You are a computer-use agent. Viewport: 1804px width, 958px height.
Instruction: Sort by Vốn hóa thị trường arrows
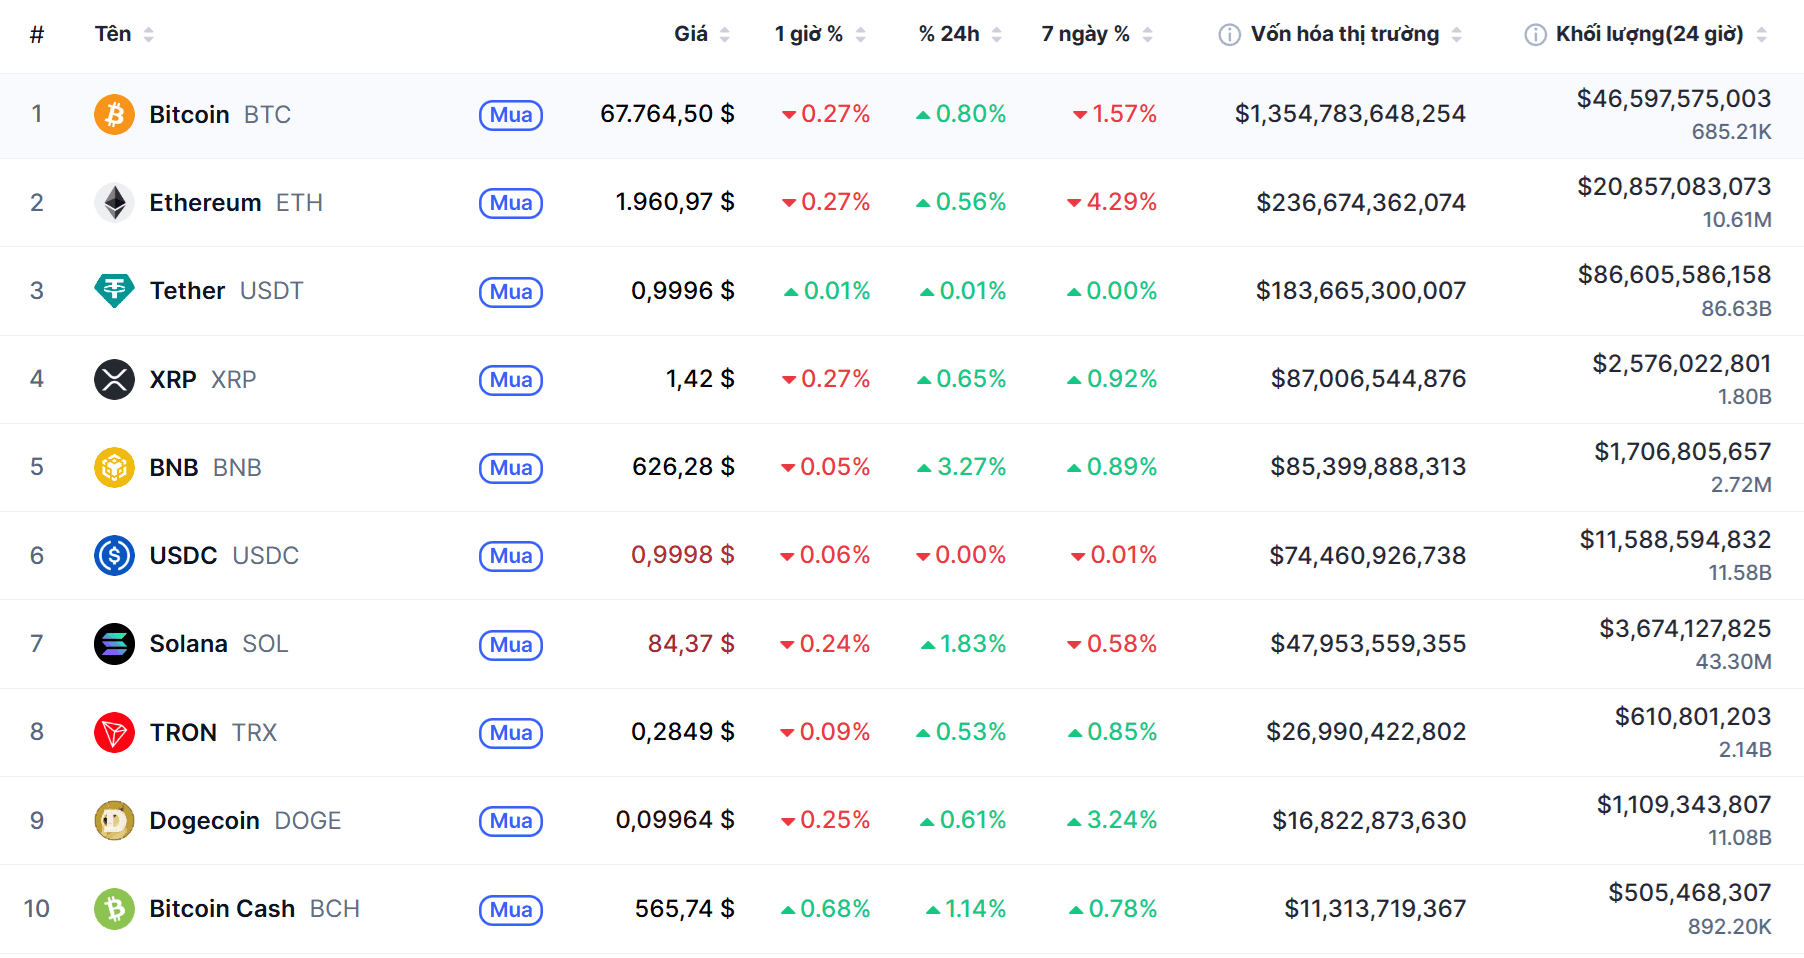click(x=1456, y=35)
